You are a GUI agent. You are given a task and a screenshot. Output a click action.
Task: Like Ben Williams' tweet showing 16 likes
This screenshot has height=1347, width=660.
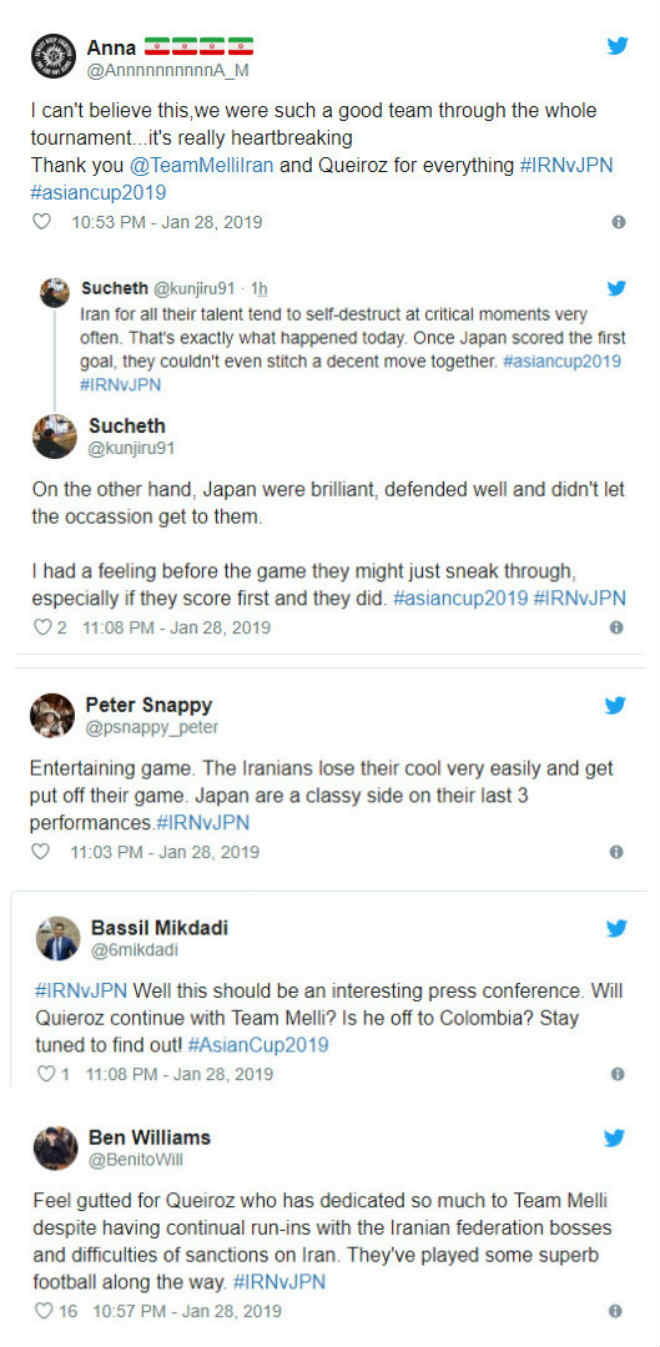pyautogui.click(x=43, y=1311)
